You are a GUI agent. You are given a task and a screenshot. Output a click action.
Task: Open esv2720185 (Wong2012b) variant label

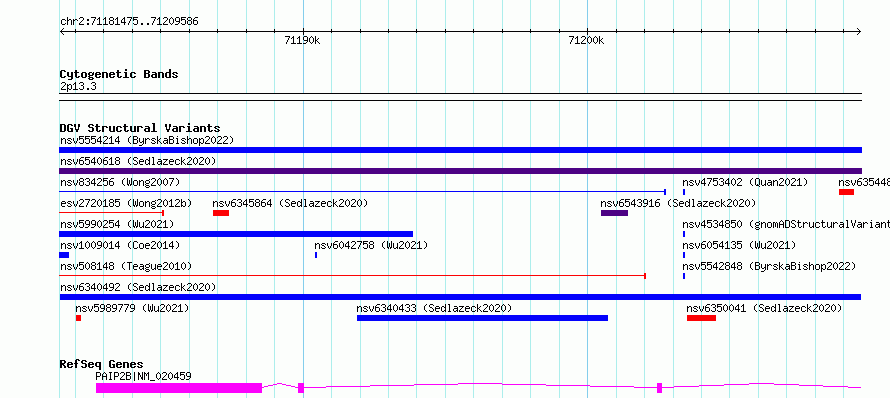coord(126,203)
